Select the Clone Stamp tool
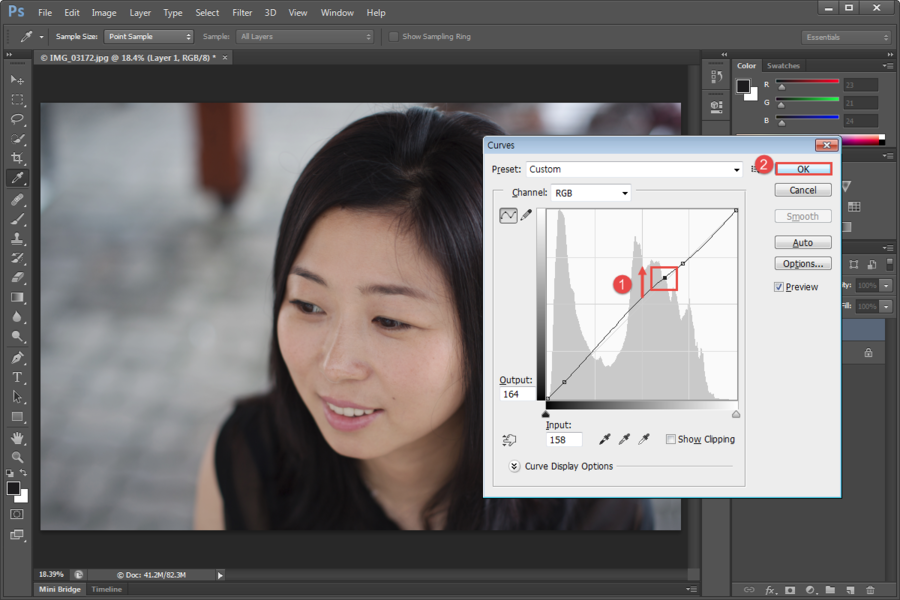The image size is (900, 600). click(x=17, y=238)
